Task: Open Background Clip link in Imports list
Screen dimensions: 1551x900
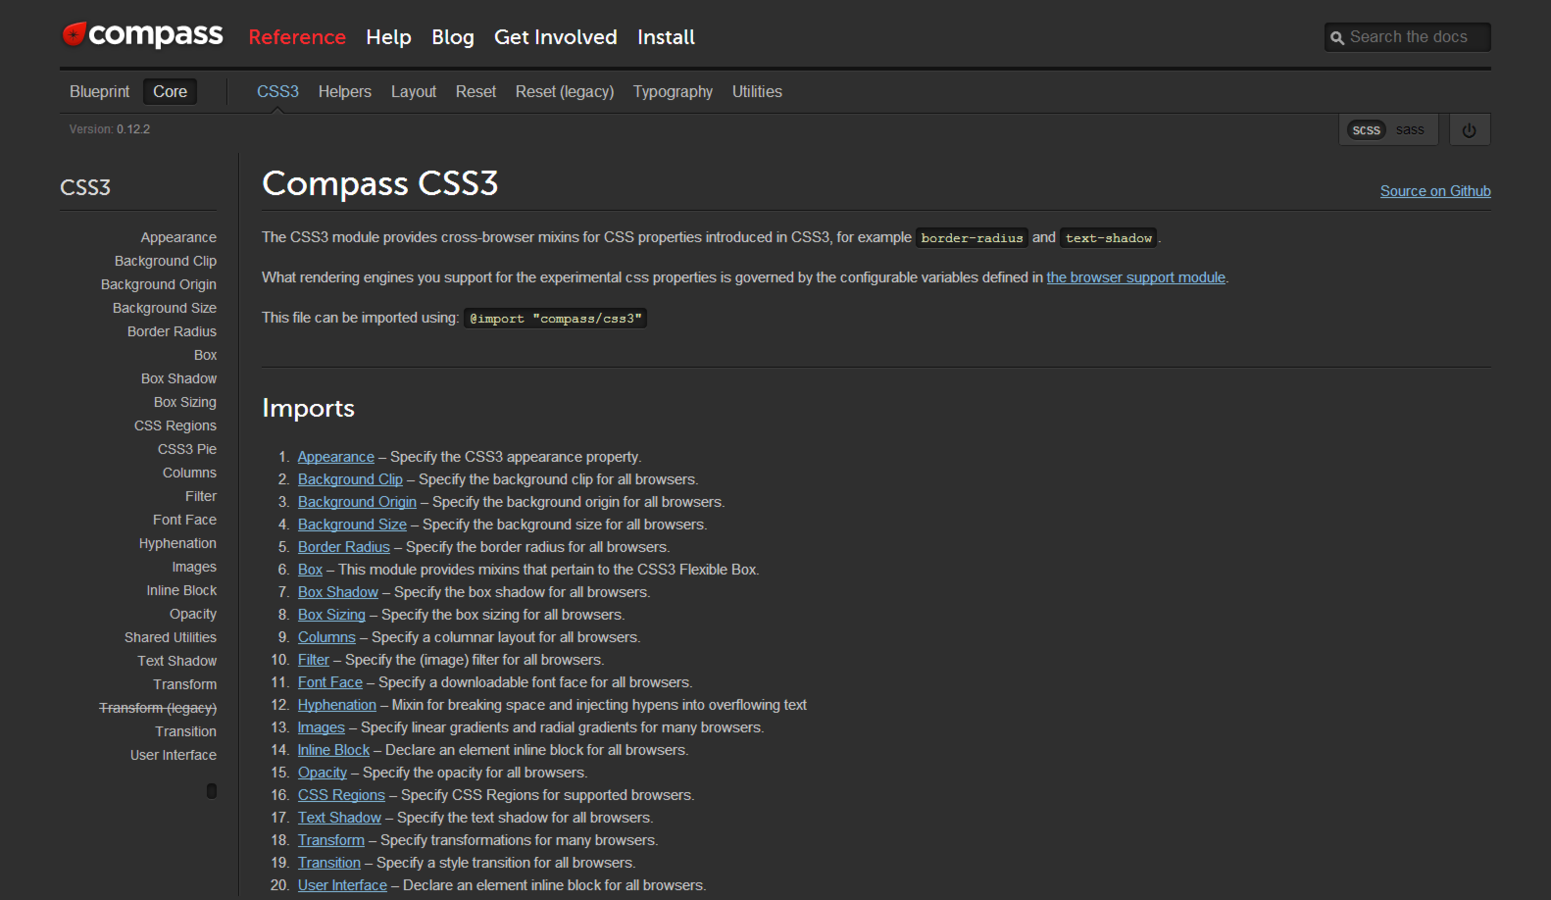Action: coord(350,480)
